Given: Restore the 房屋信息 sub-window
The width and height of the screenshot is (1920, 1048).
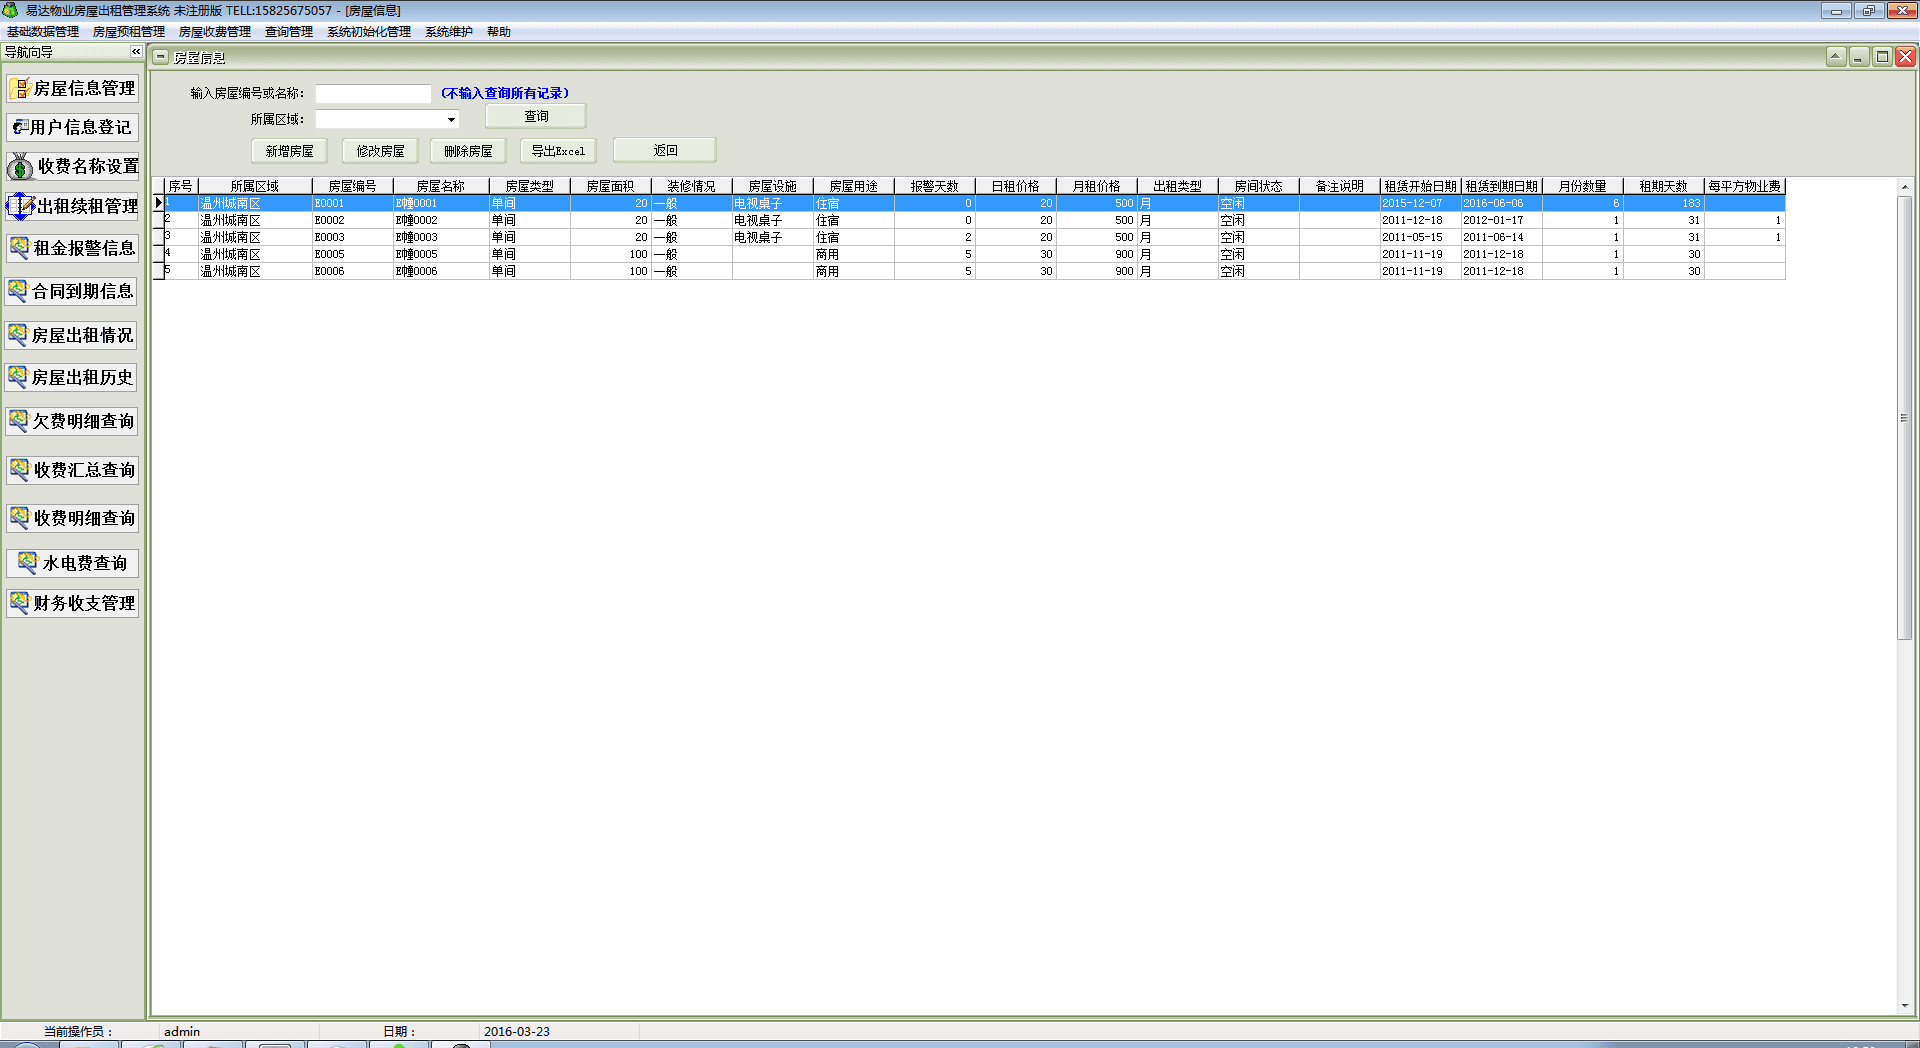Looking at the screenshot, I should coord(1882,57).
